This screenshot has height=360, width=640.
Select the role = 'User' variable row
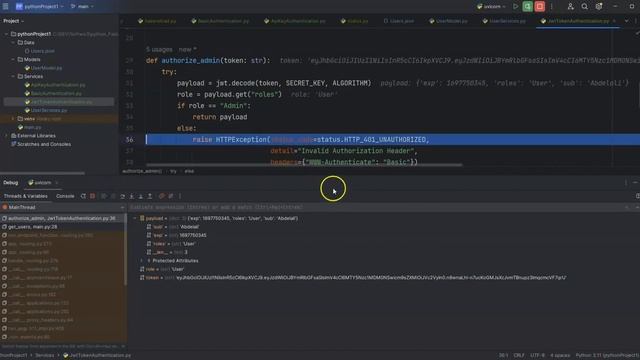[162, 269]
